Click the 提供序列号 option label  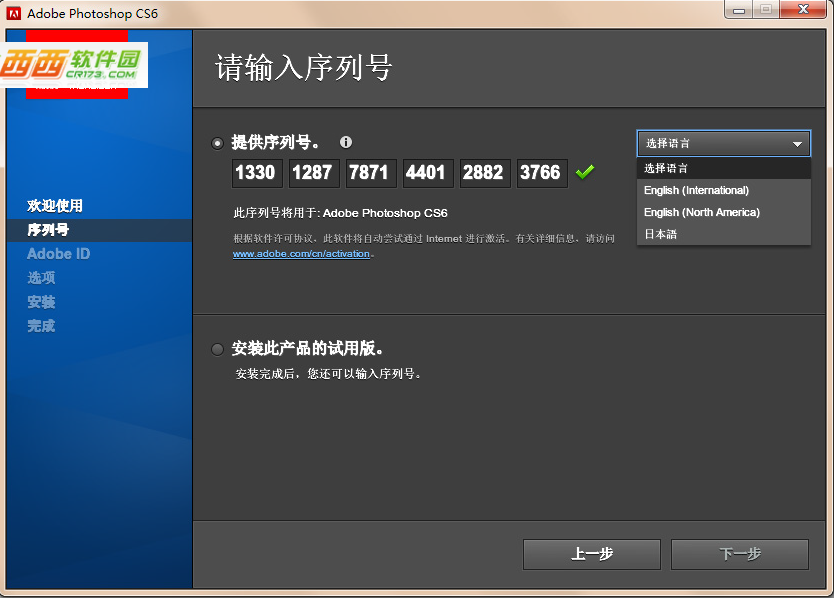(275, 142)
